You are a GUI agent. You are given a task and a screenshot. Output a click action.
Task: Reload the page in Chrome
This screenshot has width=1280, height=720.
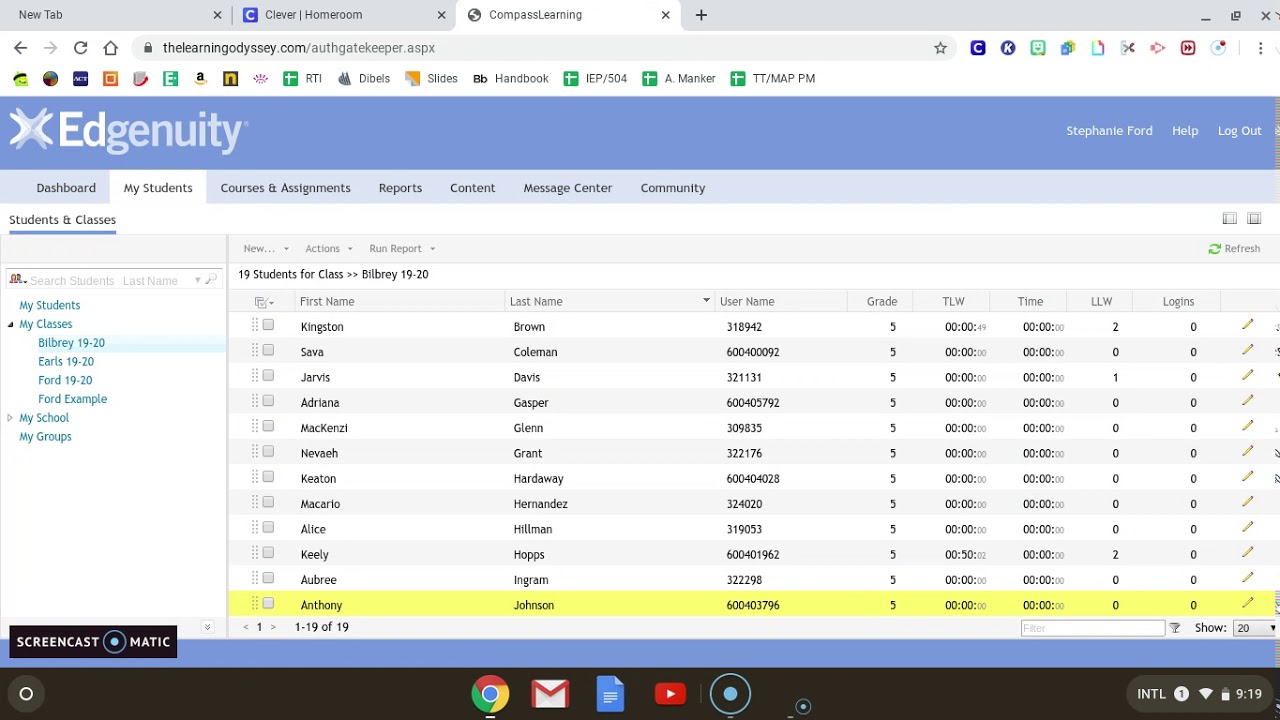tap(80, 47)
